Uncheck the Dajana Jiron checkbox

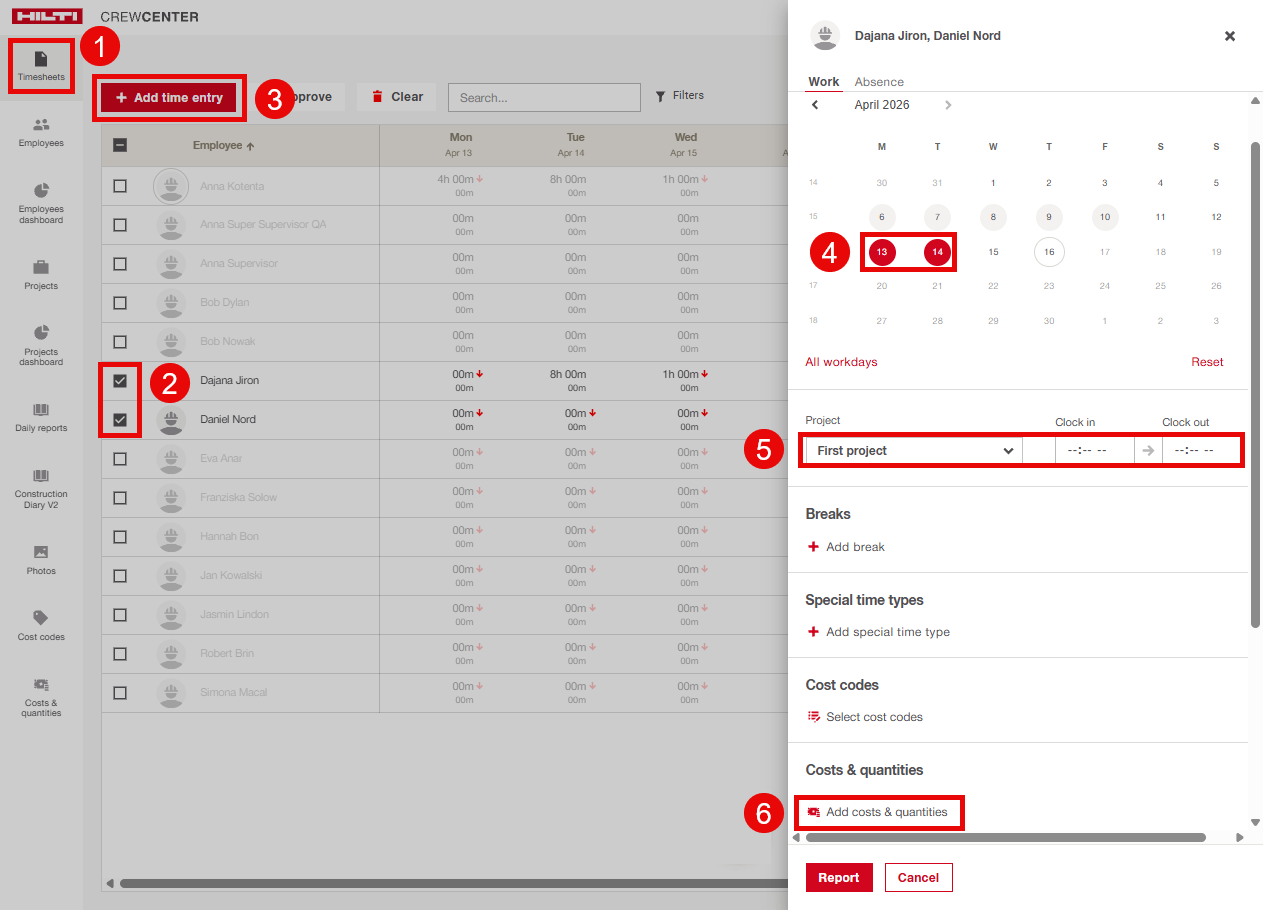(x=120, y=381)
